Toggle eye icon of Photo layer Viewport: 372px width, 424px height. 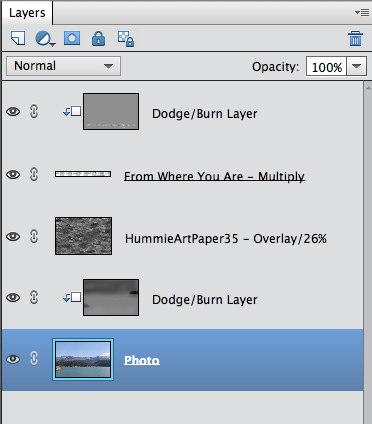pyautogui.click(x=13, y=359)
